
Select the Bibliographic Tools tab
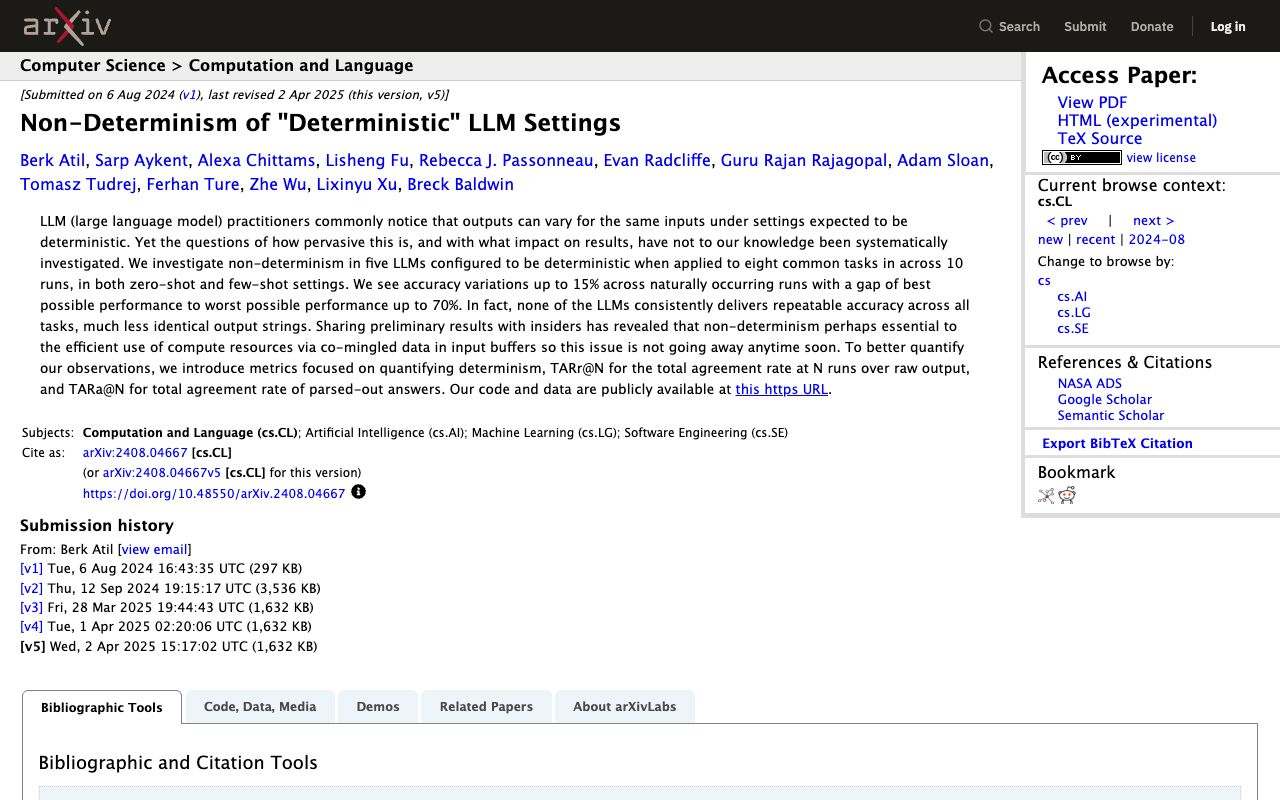[102, 707]
